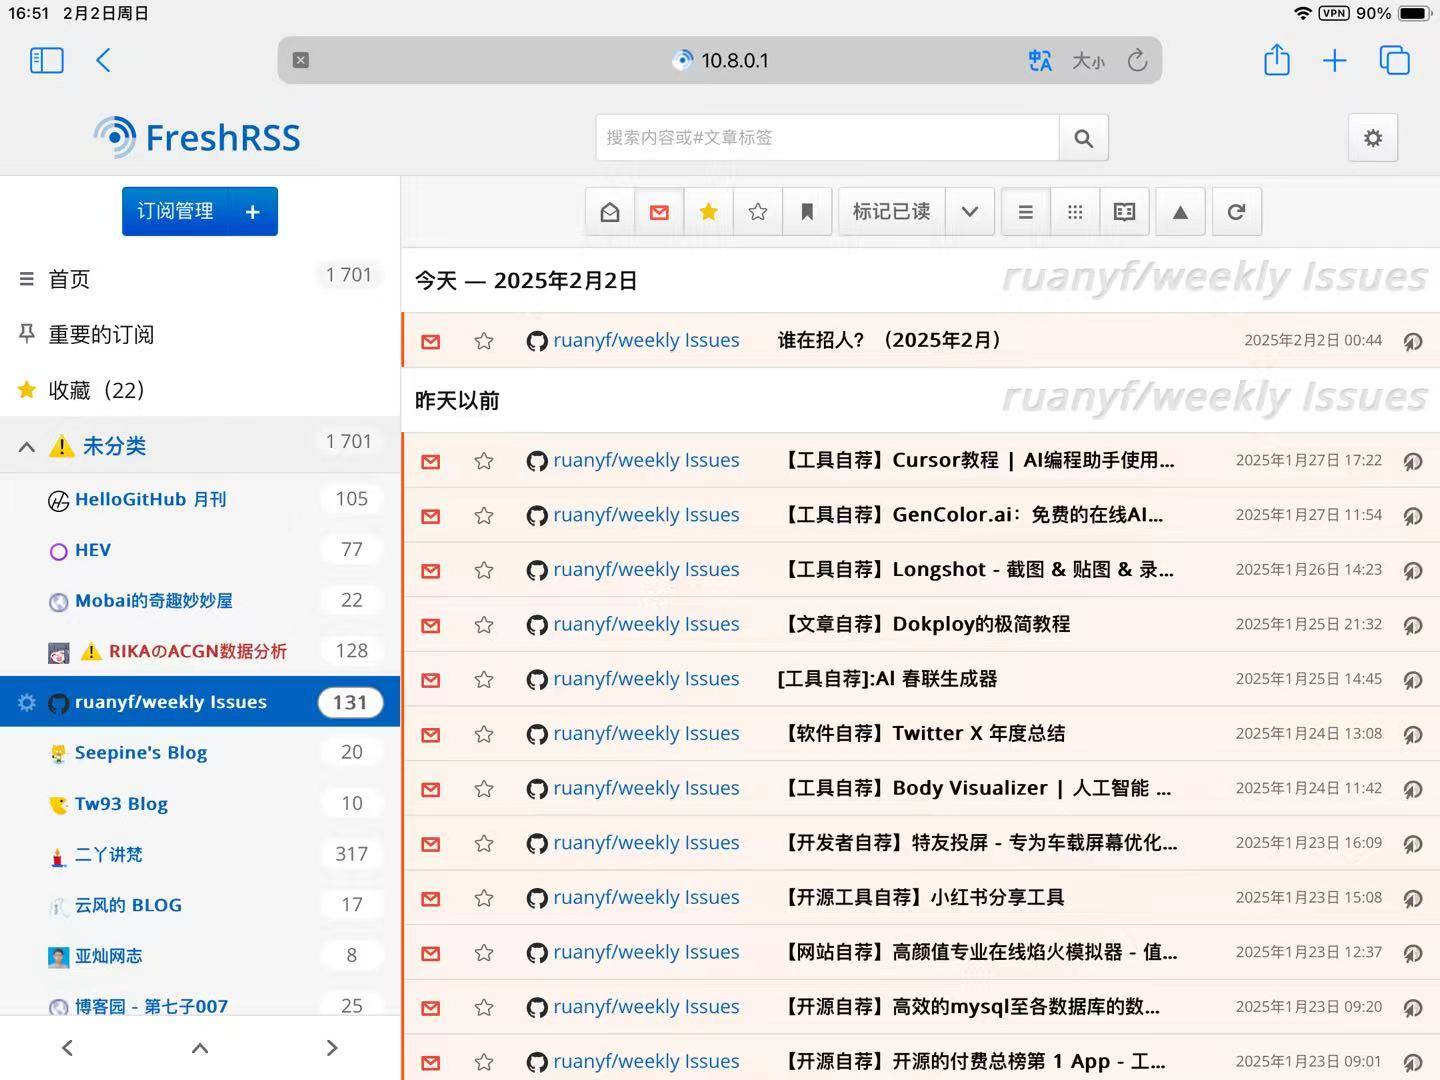Switch to reader view icon
The image size is (1440, 1080).
[x=1124, y=212]
